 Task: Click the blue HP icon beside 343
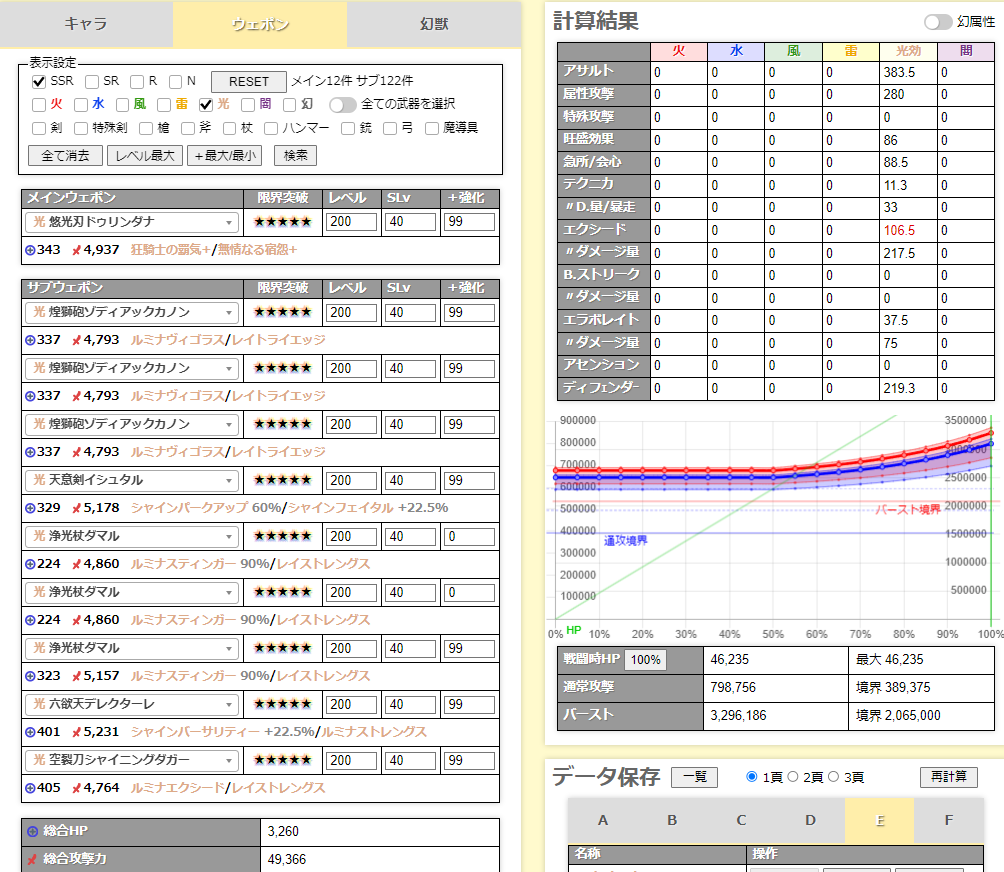coord(30,249)
